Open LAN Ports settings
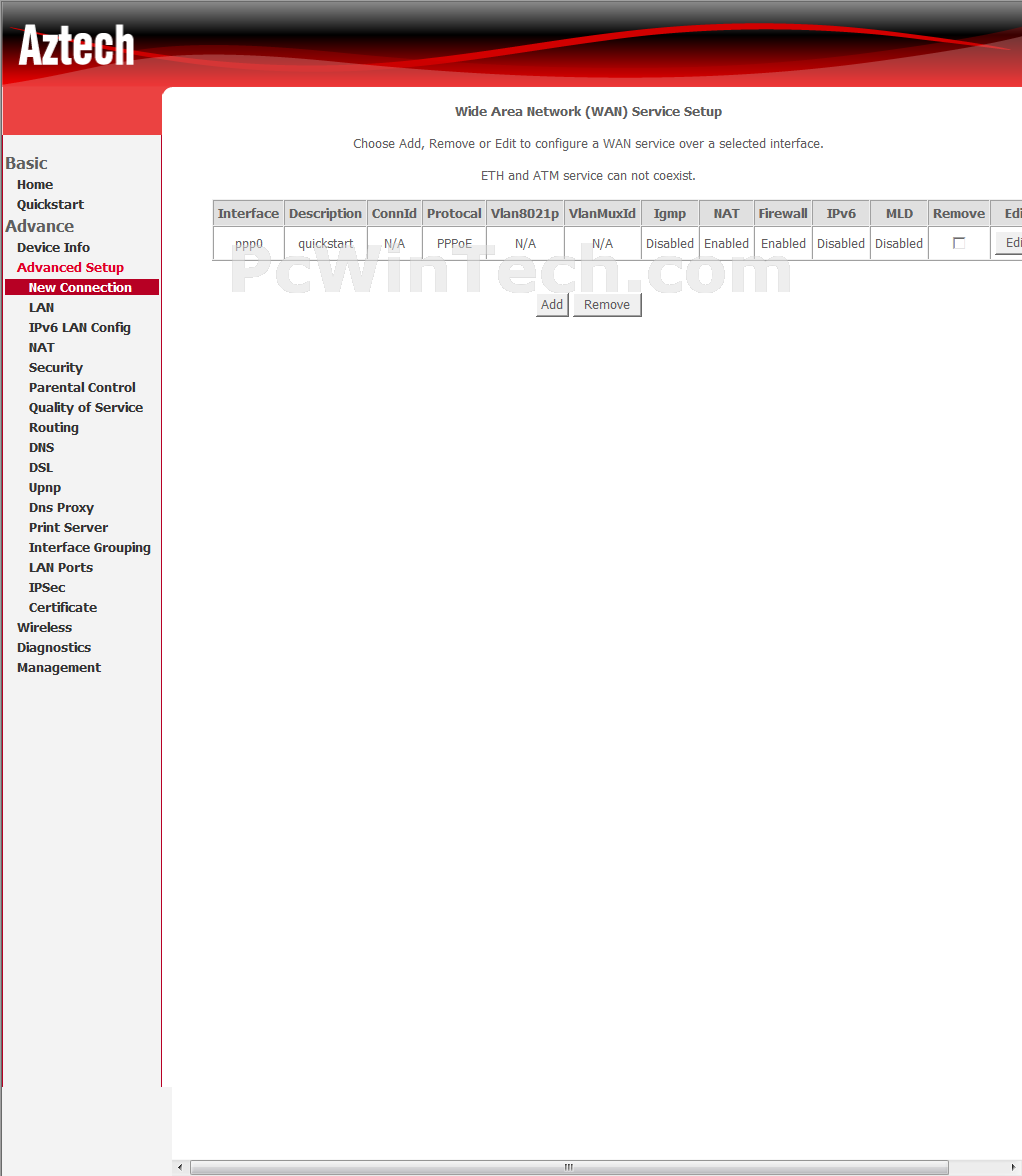This screenshot has width=1022, height=1176. pyautogui.click(x=61, y=568)
